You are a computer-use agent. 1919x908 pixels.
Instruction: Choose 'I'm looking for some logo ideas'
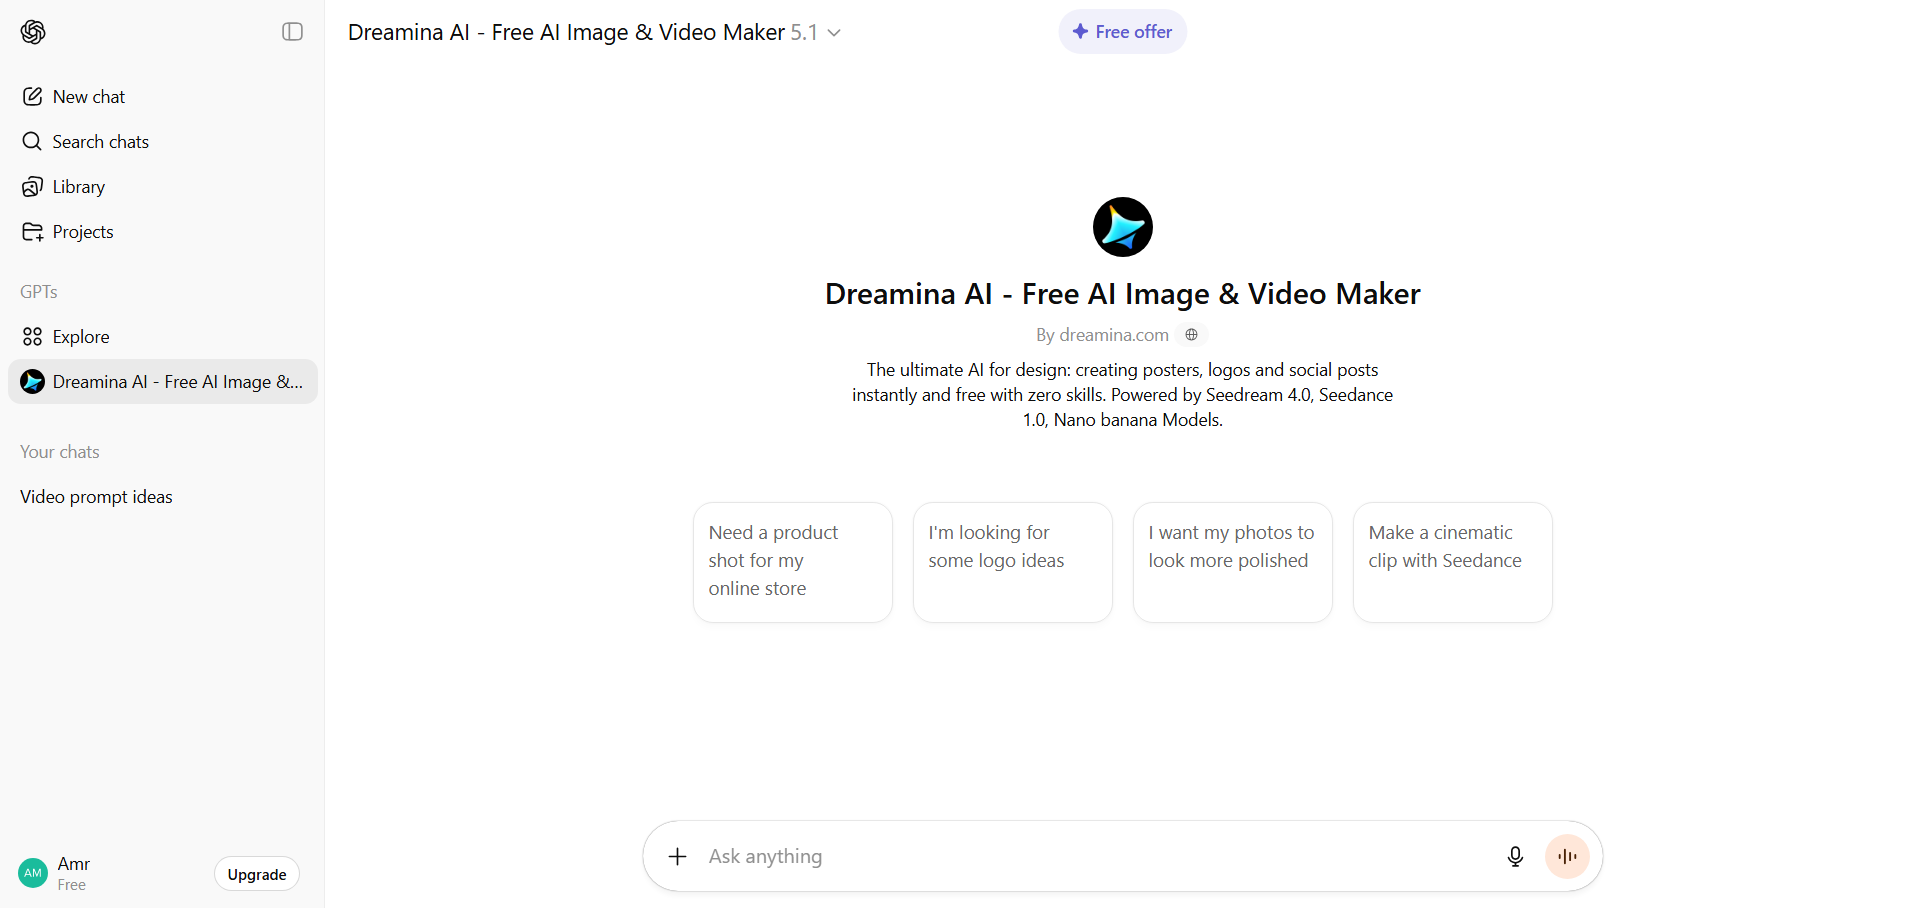coord(1012,562)
